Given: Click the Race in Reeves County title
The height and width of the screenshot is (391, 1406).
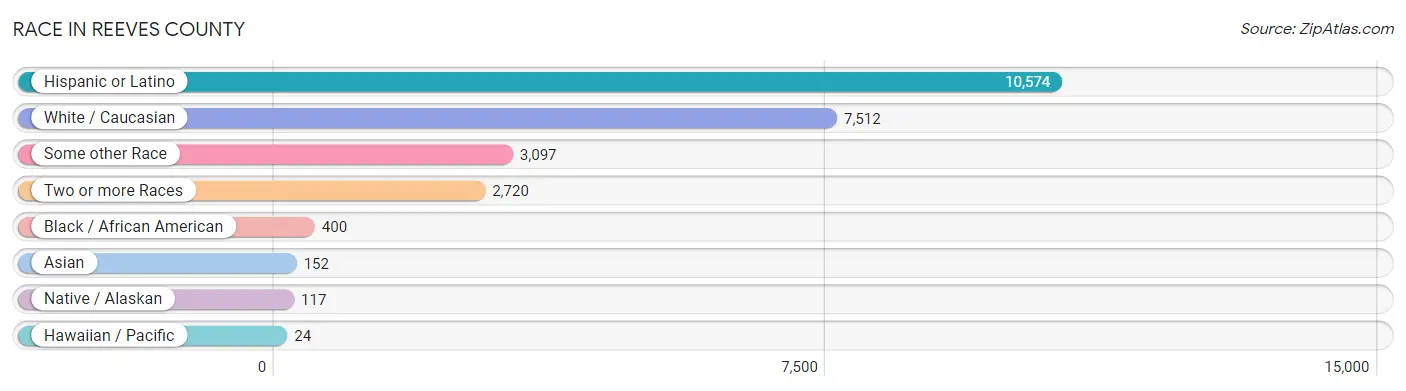Looking at the screenshot, I should tap(129, 29).
